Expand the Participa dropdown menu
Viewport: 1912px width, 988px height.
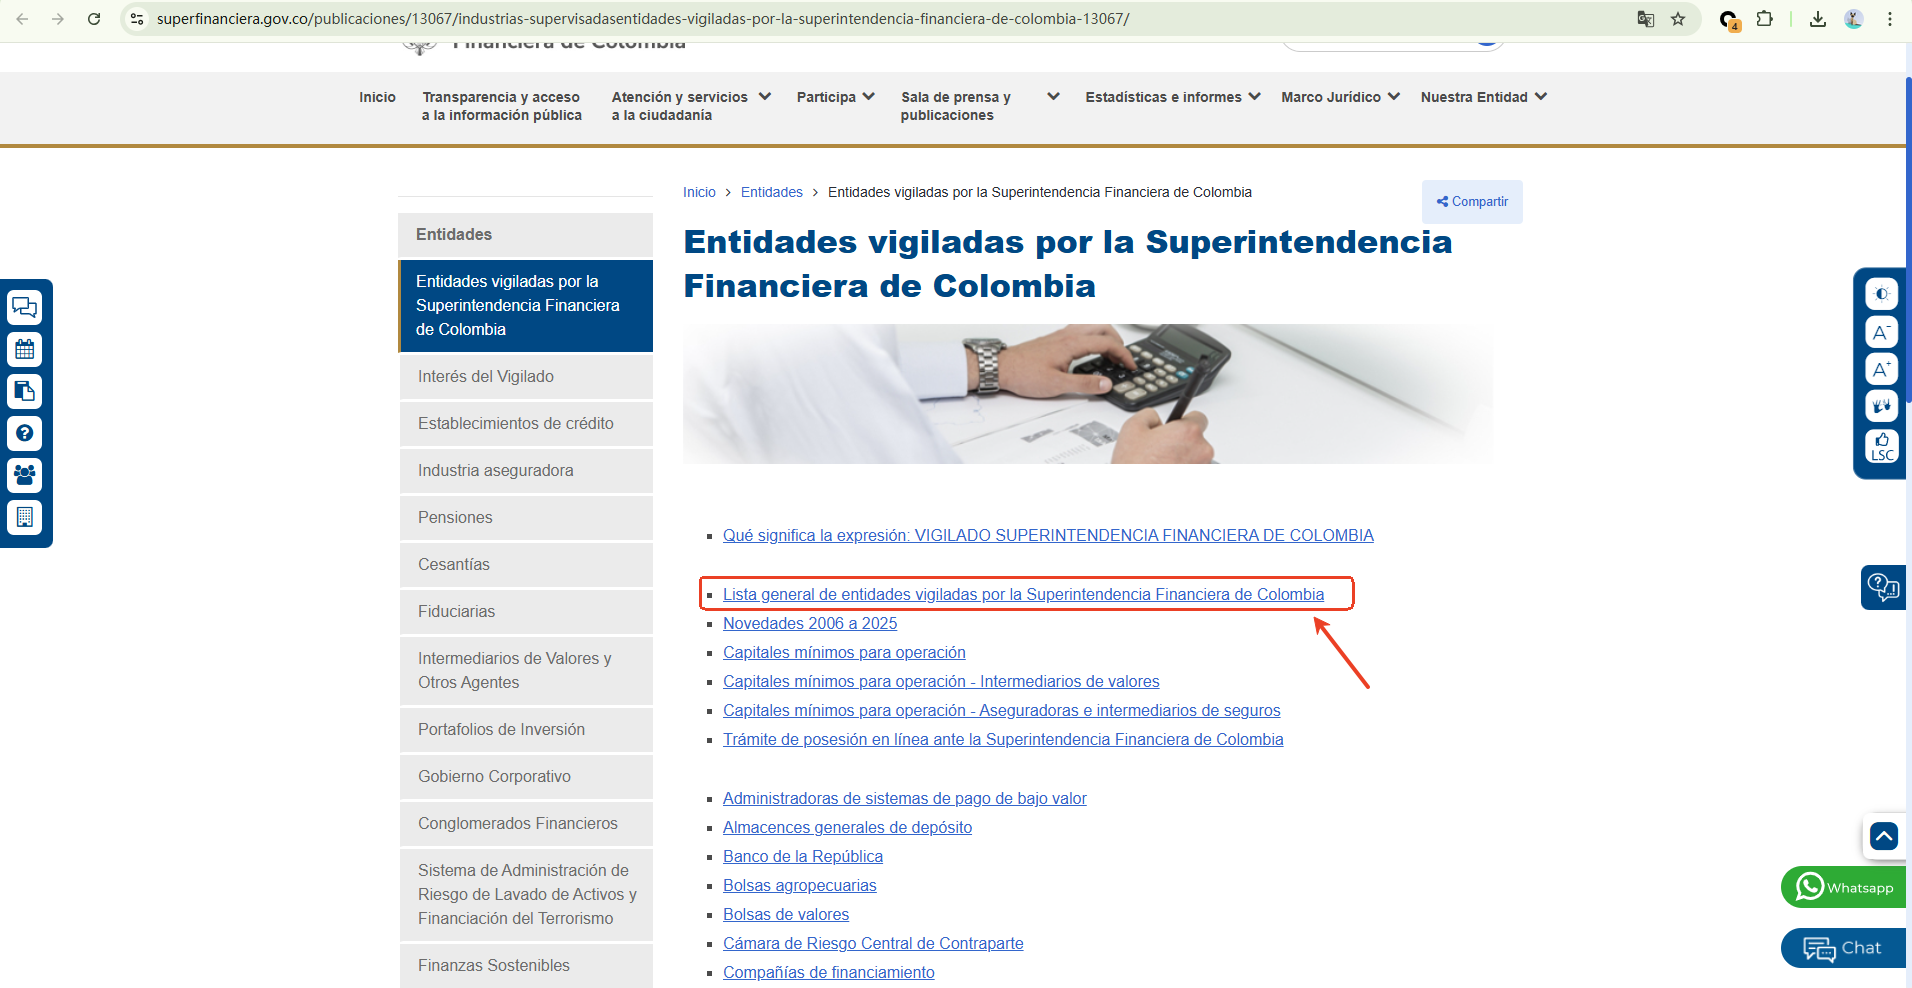(835, 97)
